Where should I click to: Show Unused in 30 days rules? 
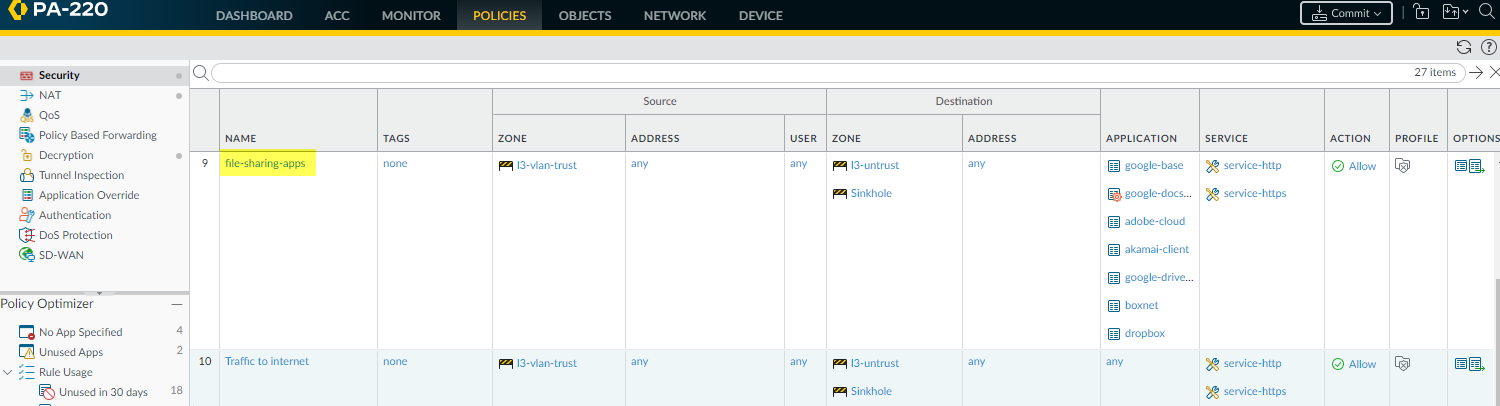tap(103, 392)
